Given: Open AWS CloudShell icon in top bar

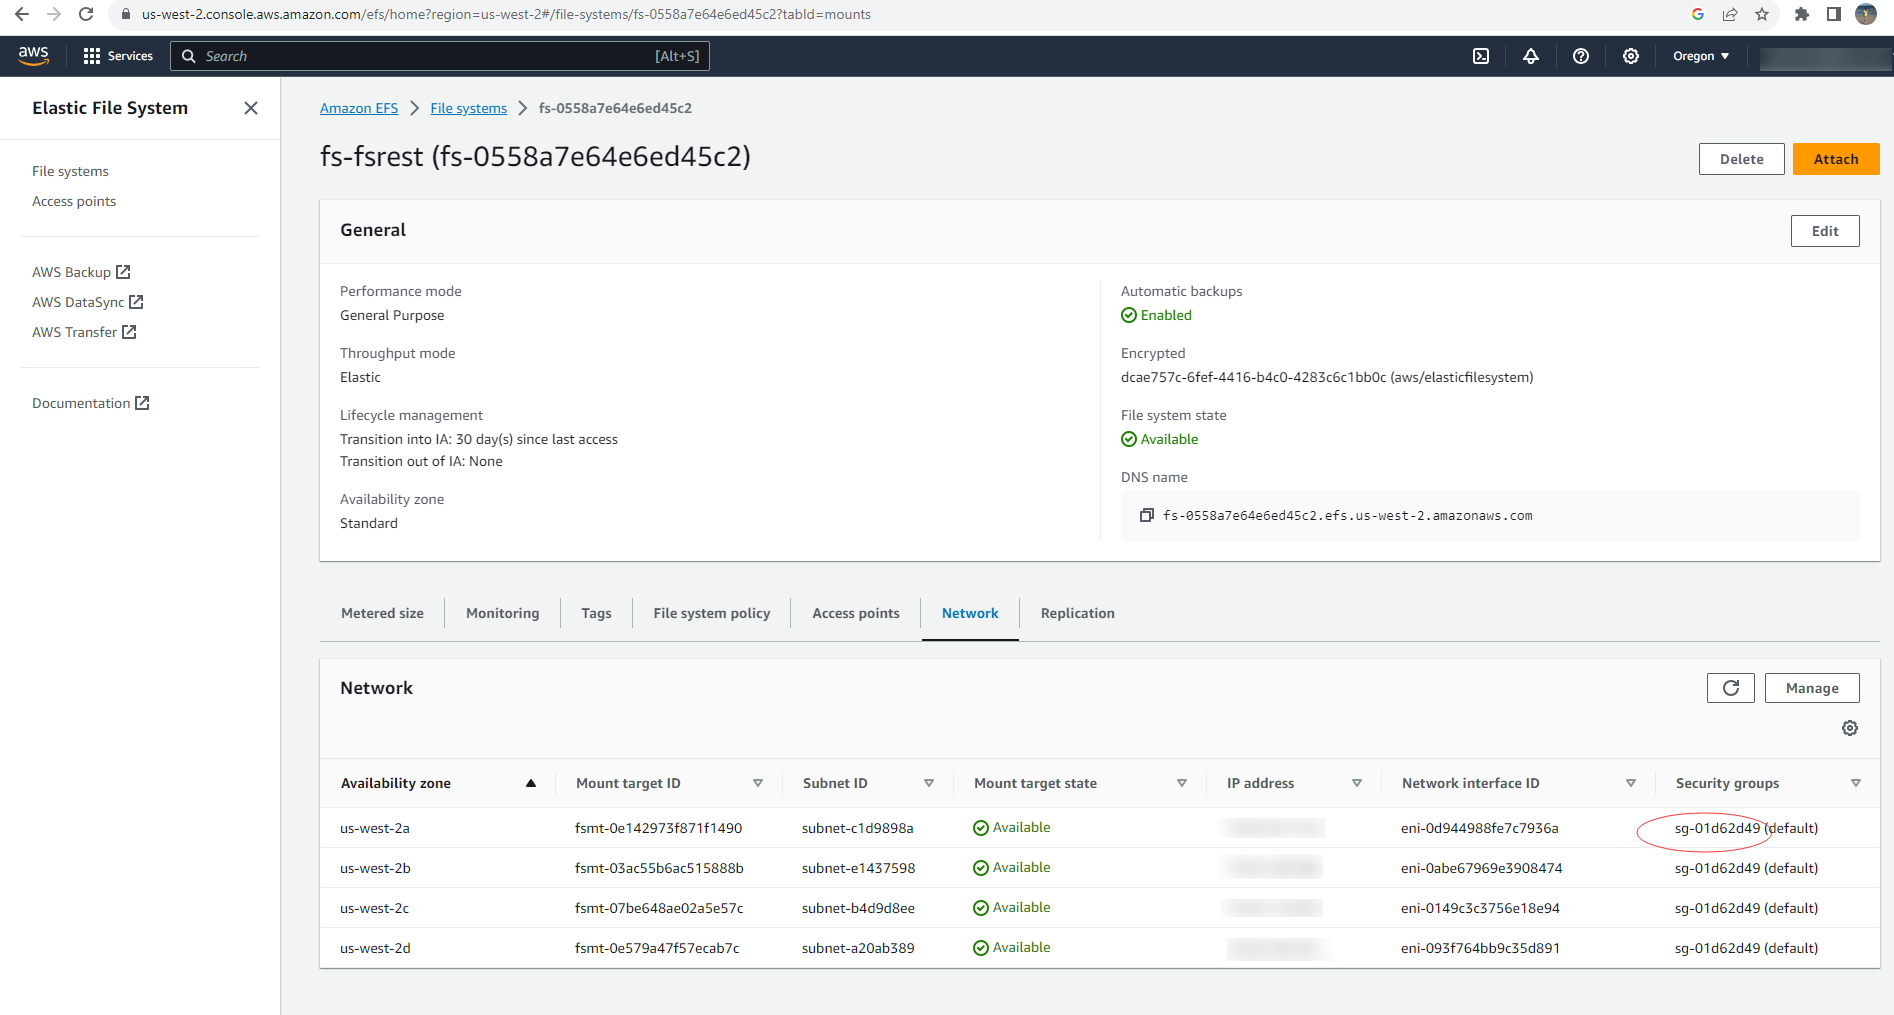Looking at the screenshot, I should coord(1481,56).
